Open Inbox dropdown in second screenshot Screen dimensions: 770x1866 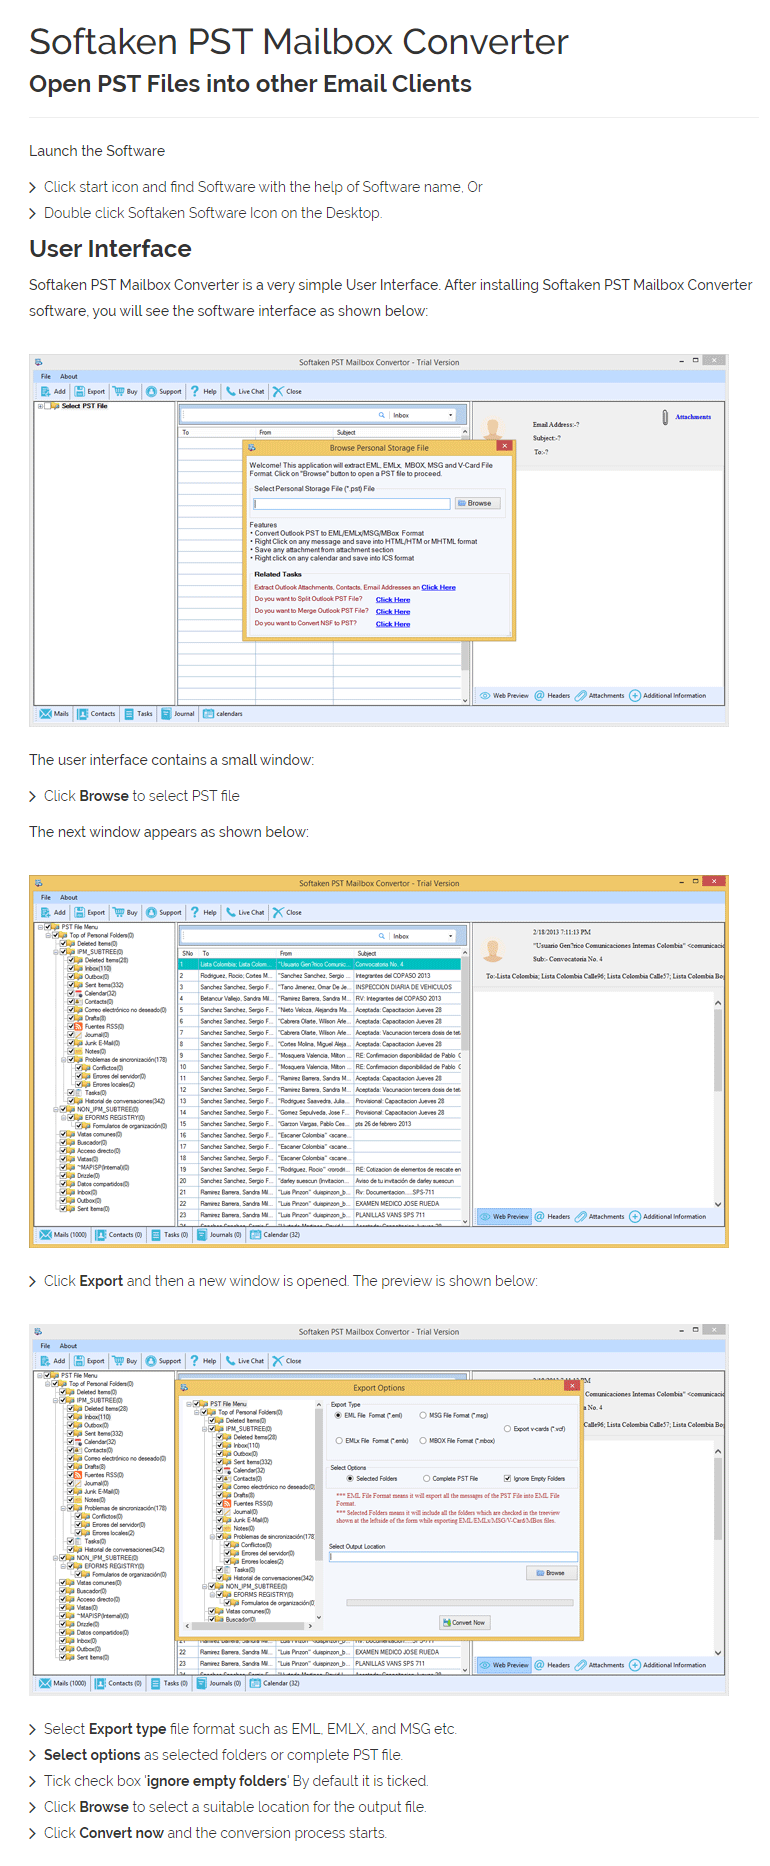(450, 936)
